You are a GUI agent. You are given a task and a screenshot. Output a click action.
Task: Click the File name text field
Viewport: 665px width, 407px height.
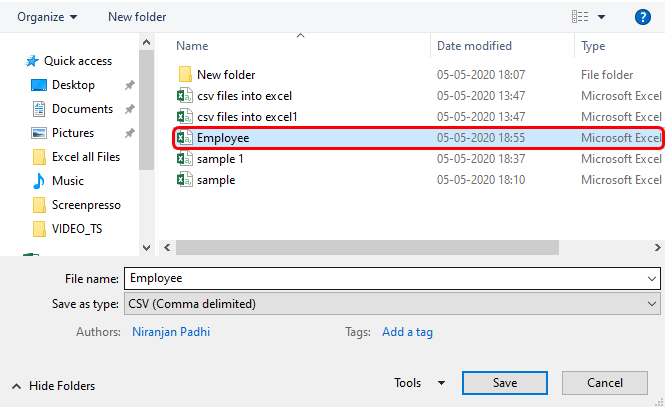coord(380,279)
